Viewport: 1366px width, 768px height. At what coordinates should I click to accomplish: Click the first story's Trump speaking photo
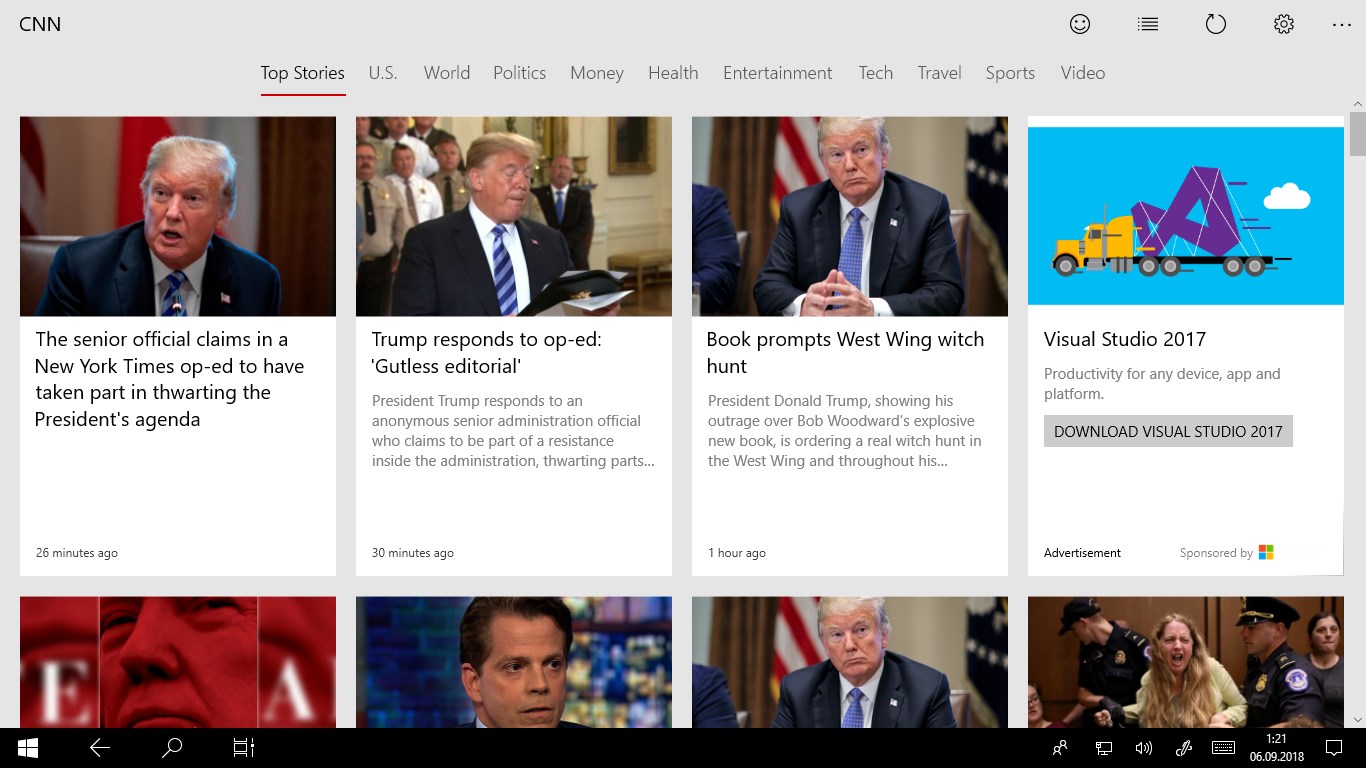(178, 216)
